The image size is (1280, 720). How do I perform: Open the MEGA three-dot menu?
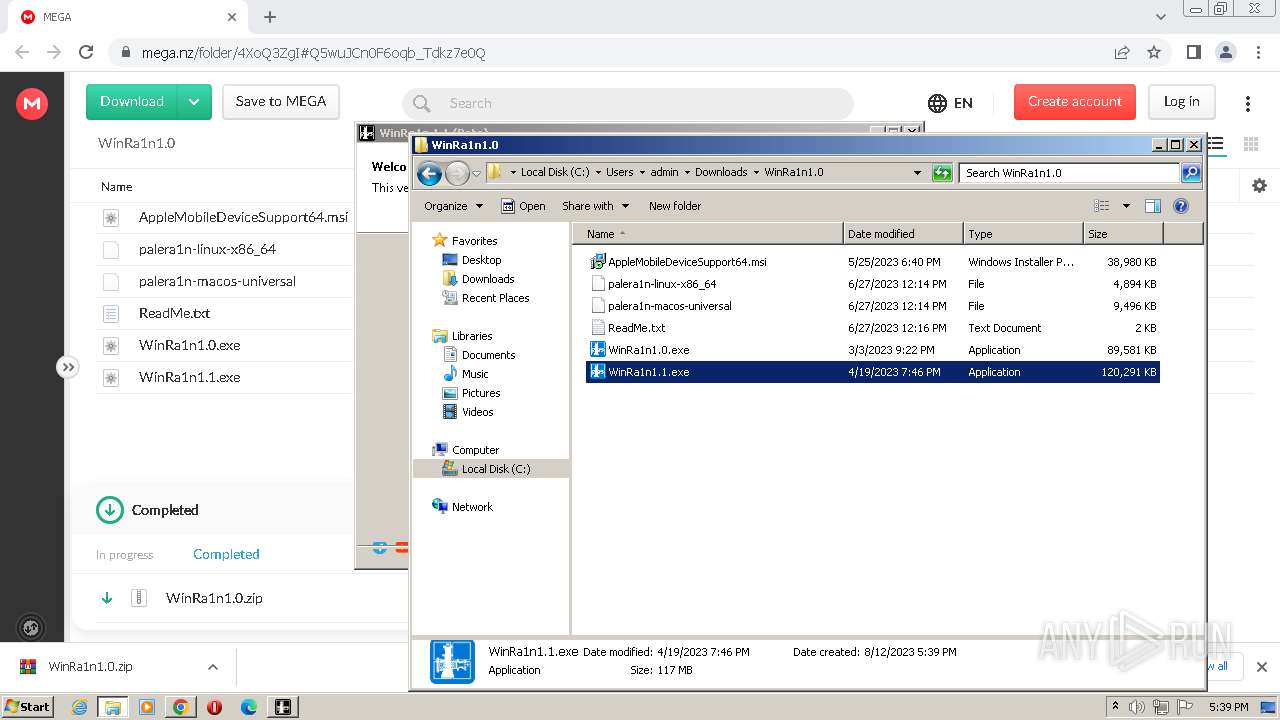(x=1248, y=103)
